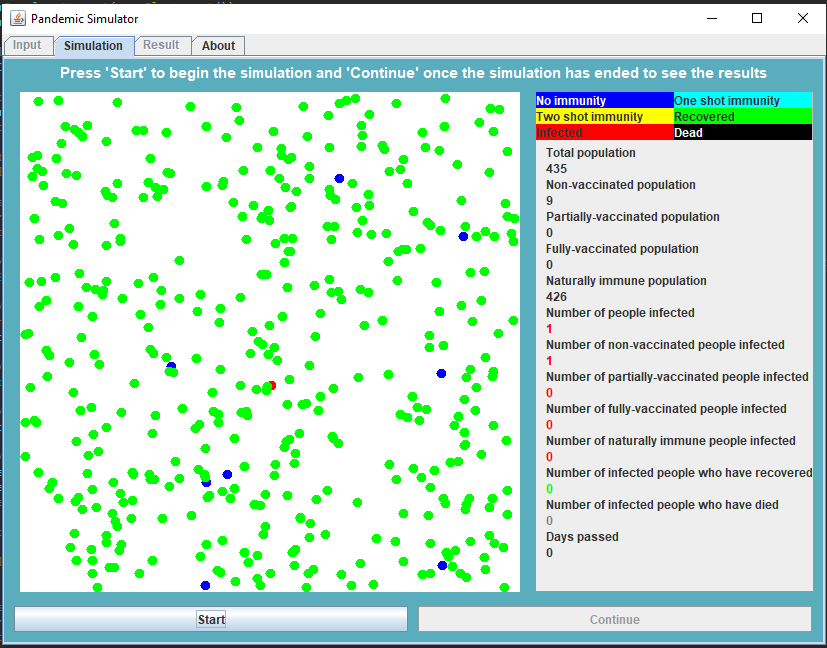Click Number of infected people who have recovered
This screenshot has height=648, width=827.
pyautogui.click(x=679, y=473)
